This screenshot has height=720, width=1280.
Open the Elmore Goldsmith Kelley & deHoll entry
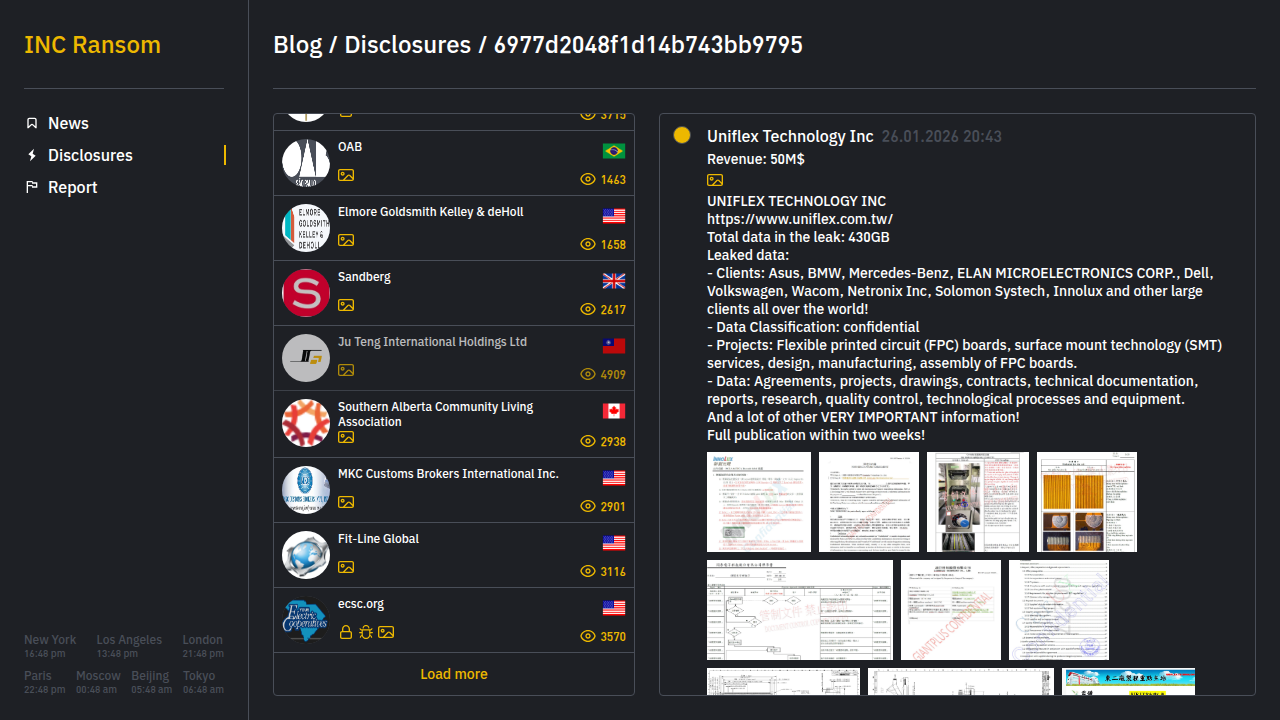430,212
